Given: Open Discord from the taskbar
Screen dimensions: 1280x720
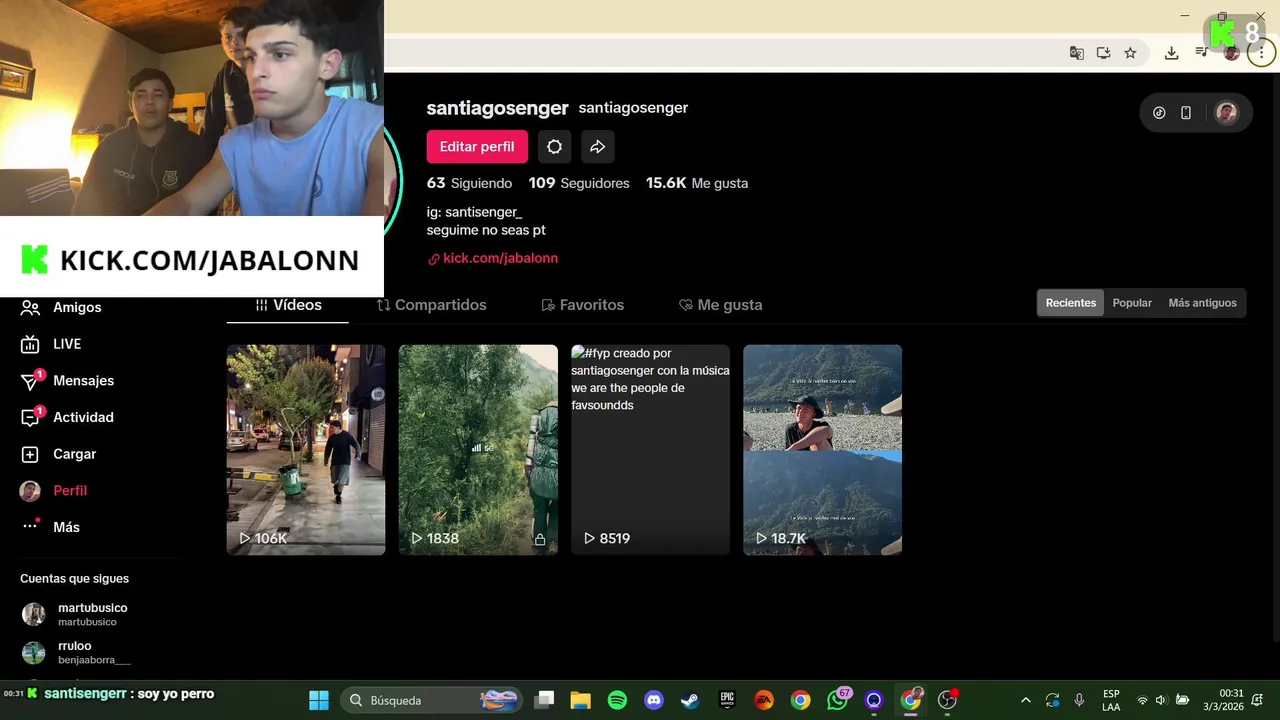Looking at the screenshot, I should pos(654,700).
